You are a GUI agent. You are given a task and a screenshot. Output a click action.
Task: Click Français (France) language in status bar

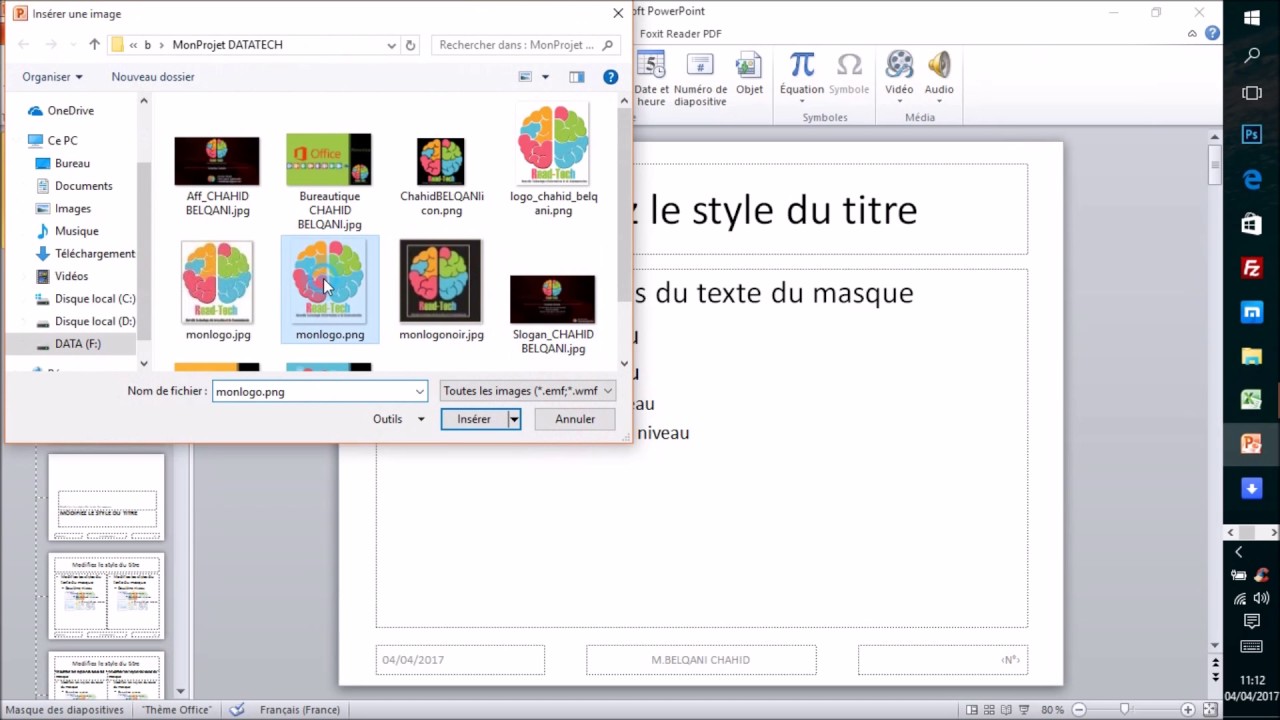click(300, 710)
